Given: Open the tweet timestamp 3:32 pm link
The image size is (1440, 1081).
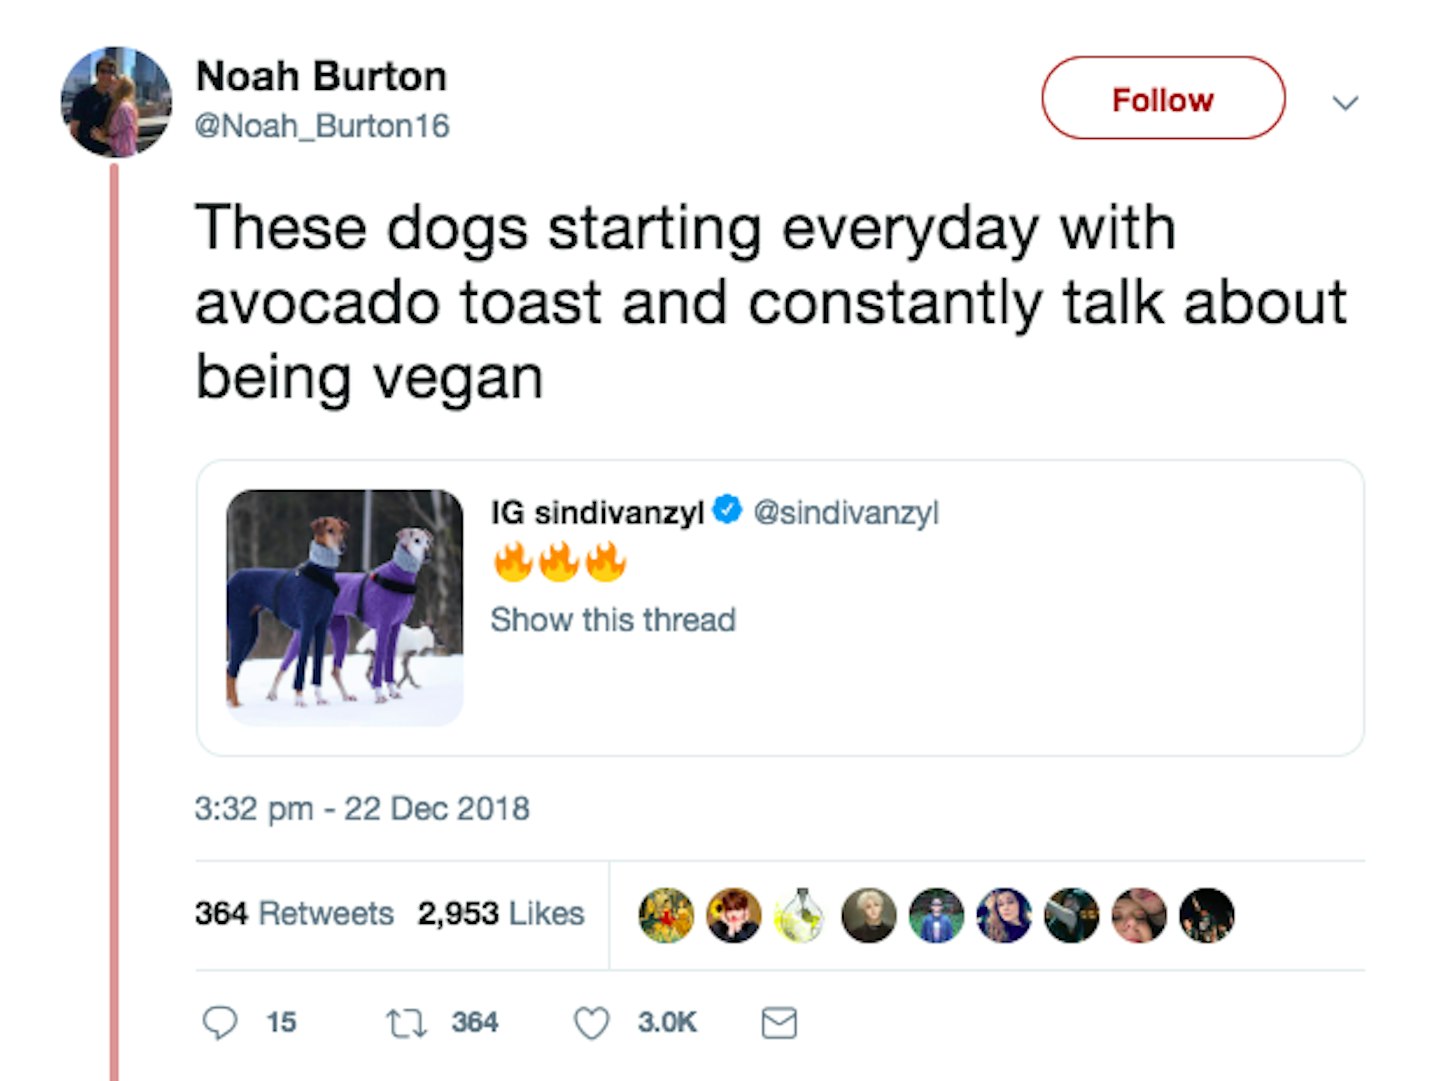Looking at the screenshot, I should 362,808.
